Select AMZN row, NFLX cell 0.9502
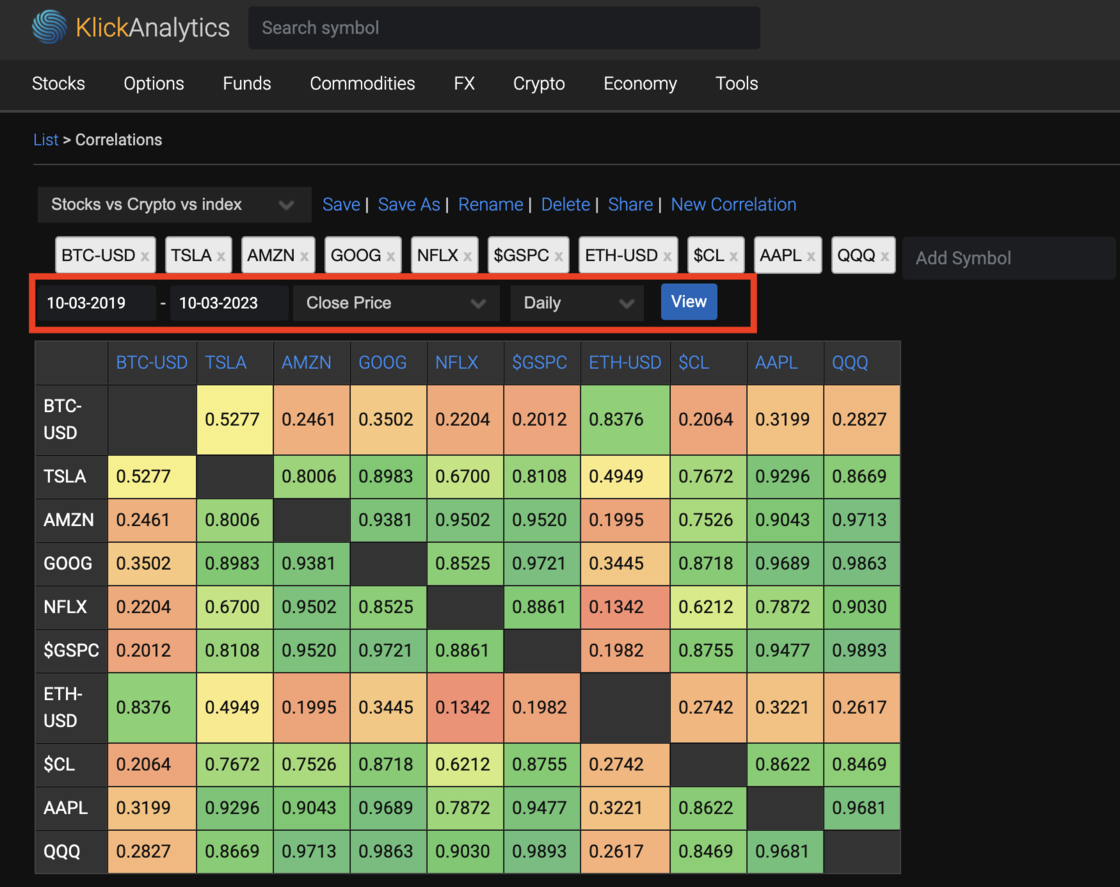This screenshot has height=887, width=1120. [465, 520]
